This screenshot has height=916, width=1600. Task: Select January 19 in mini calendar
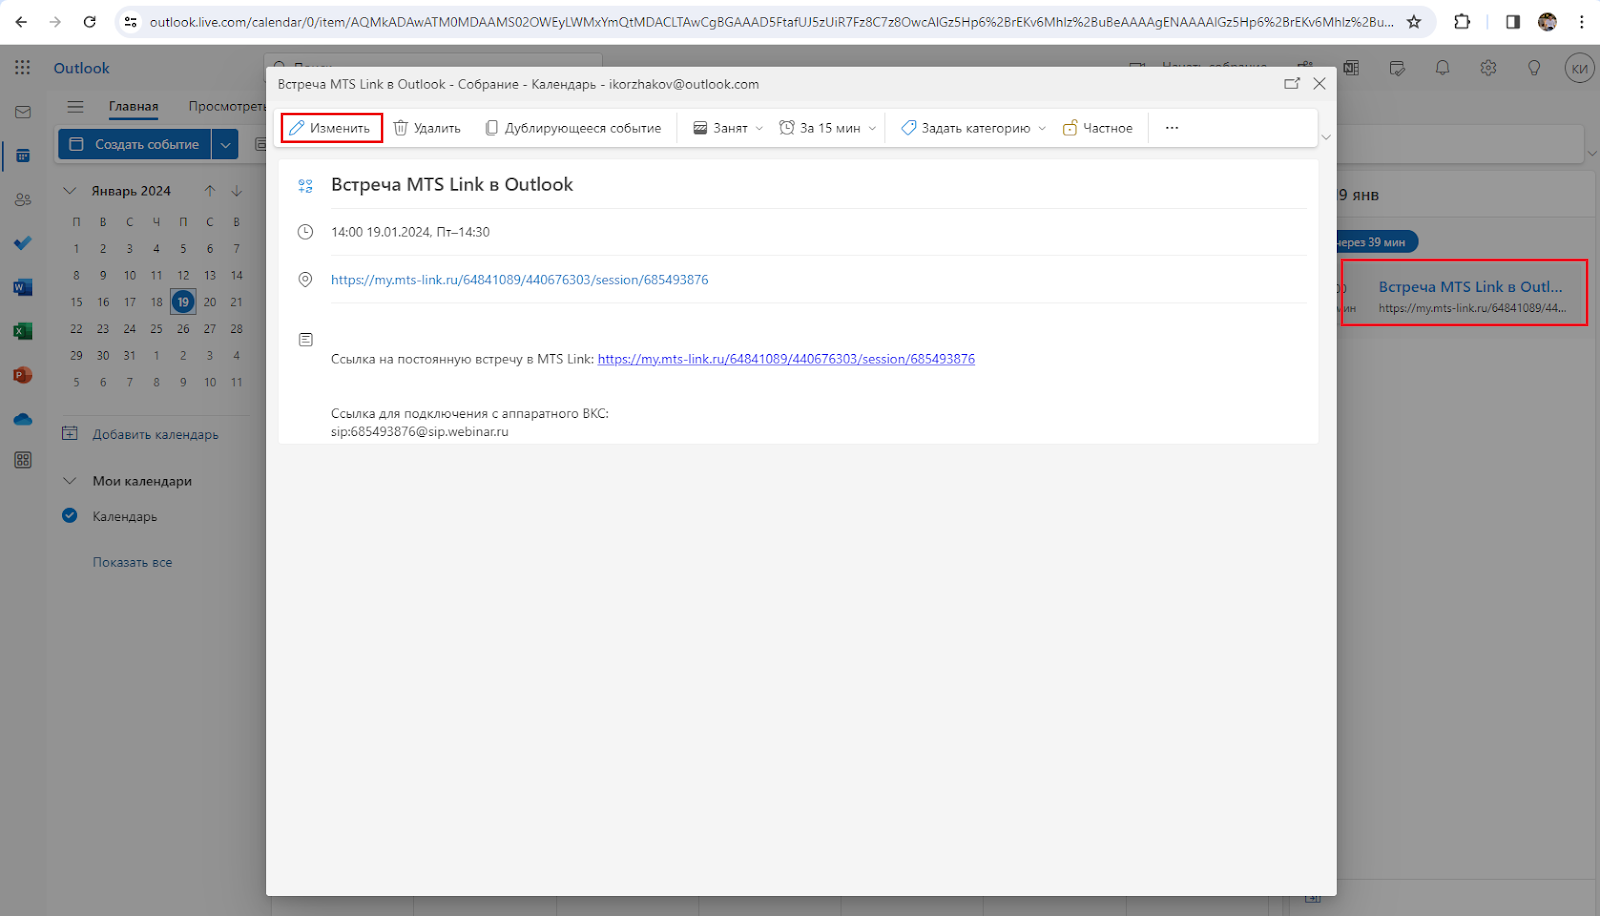point(183,302)
